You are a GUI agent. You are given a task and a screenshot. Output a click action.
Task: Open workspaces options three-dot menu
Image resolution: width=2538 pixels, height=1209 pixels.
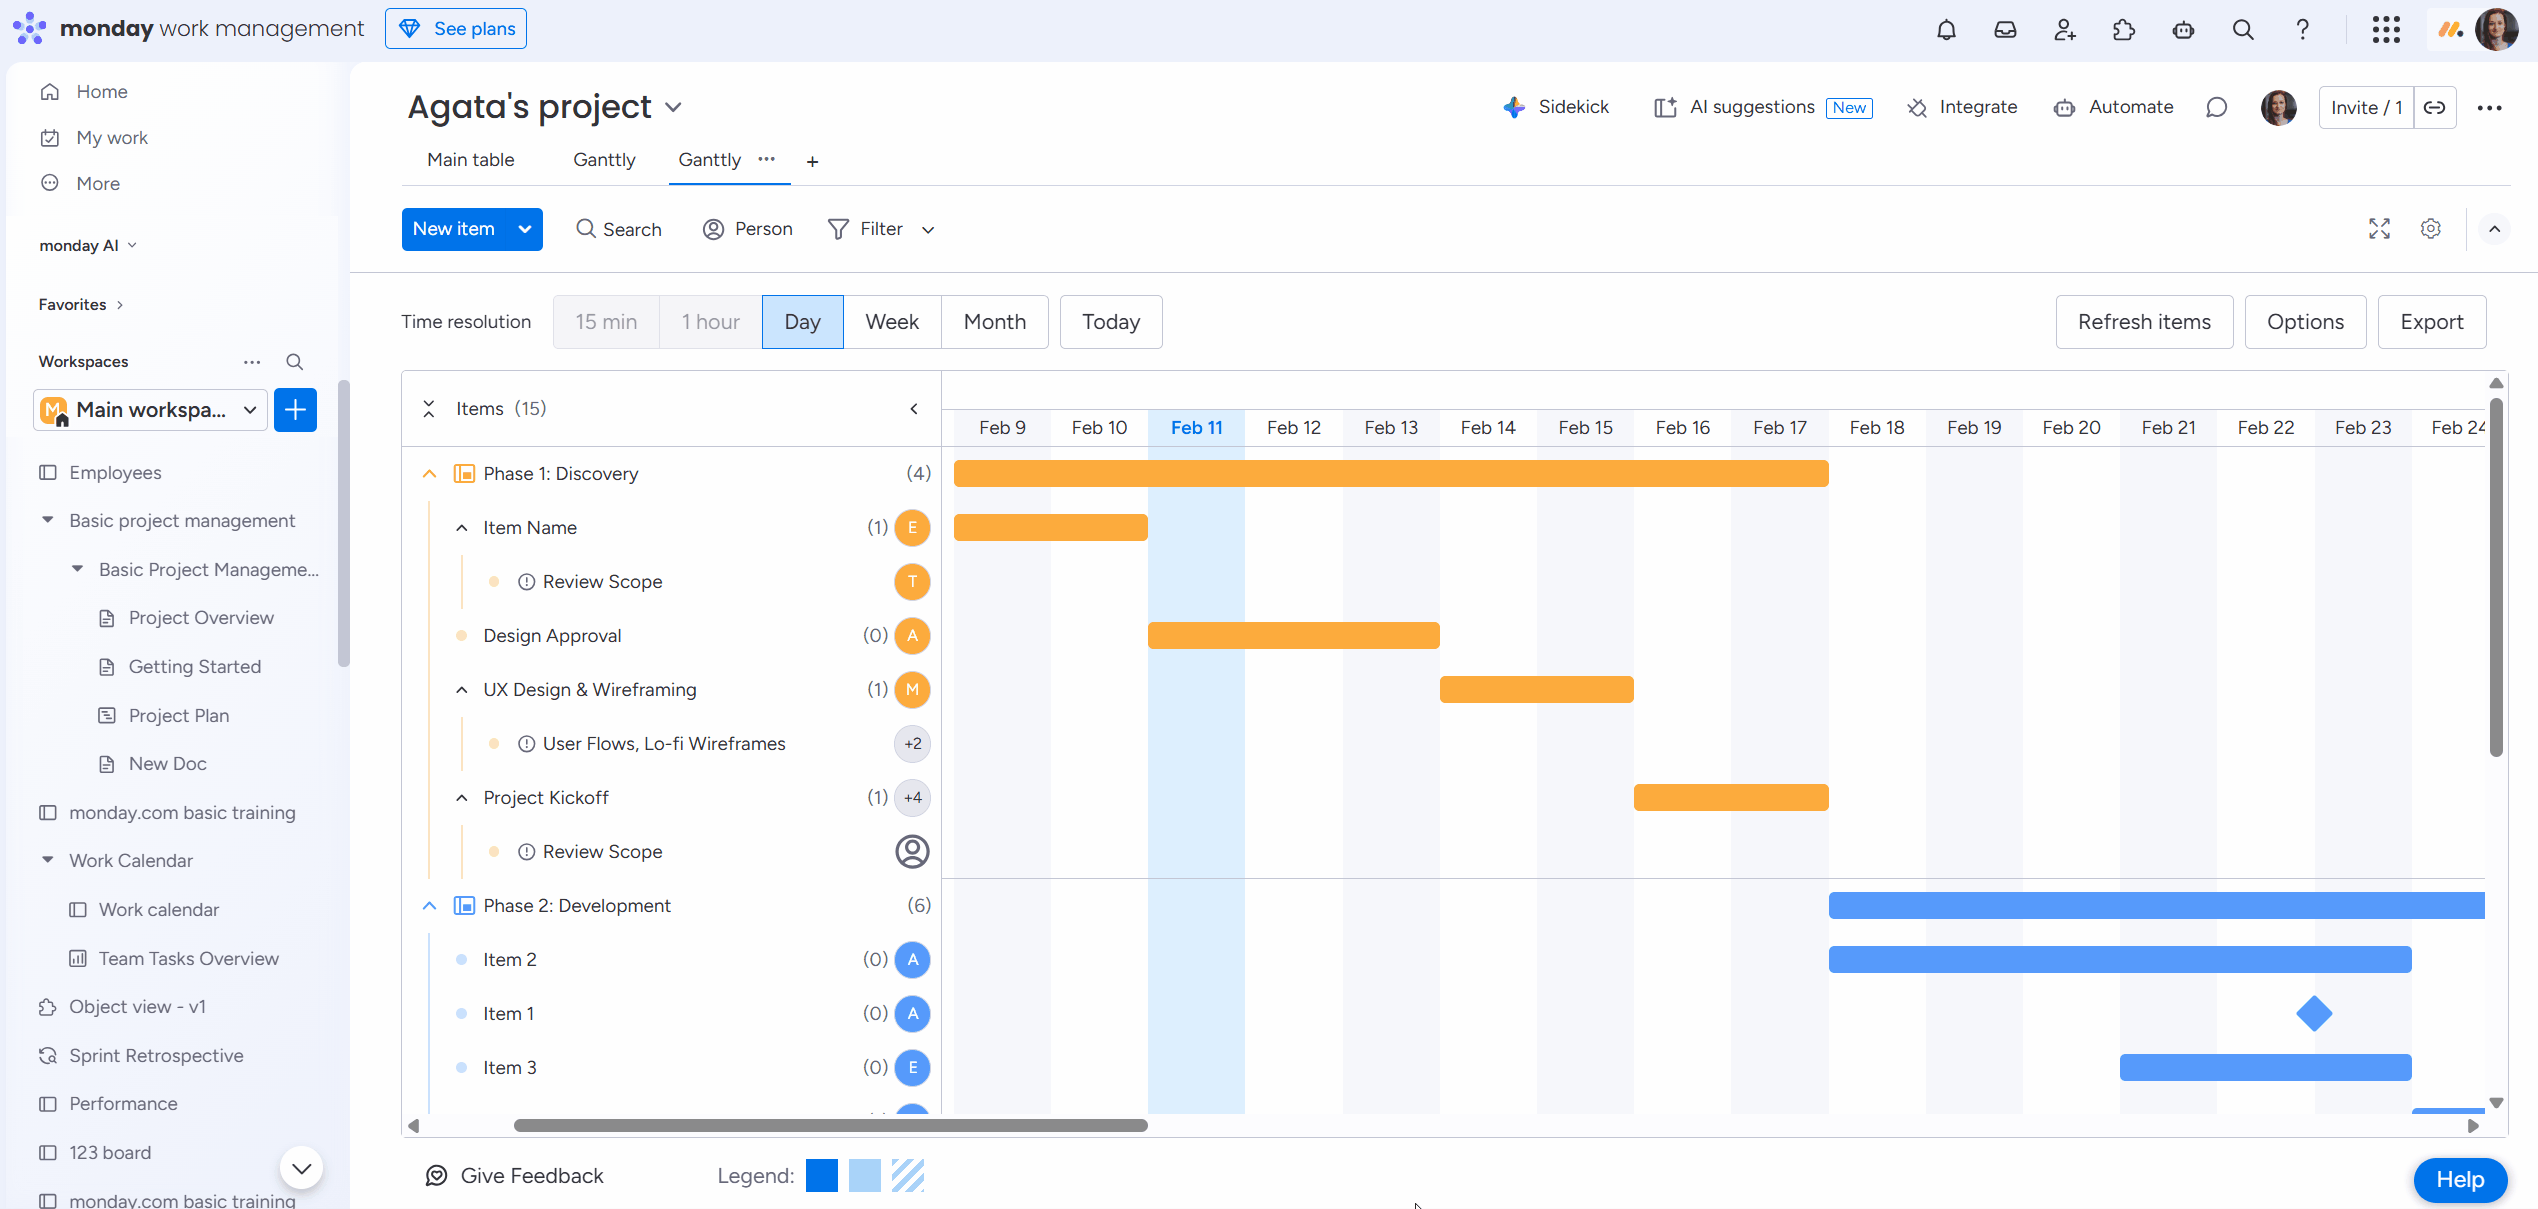click(252, 362)
